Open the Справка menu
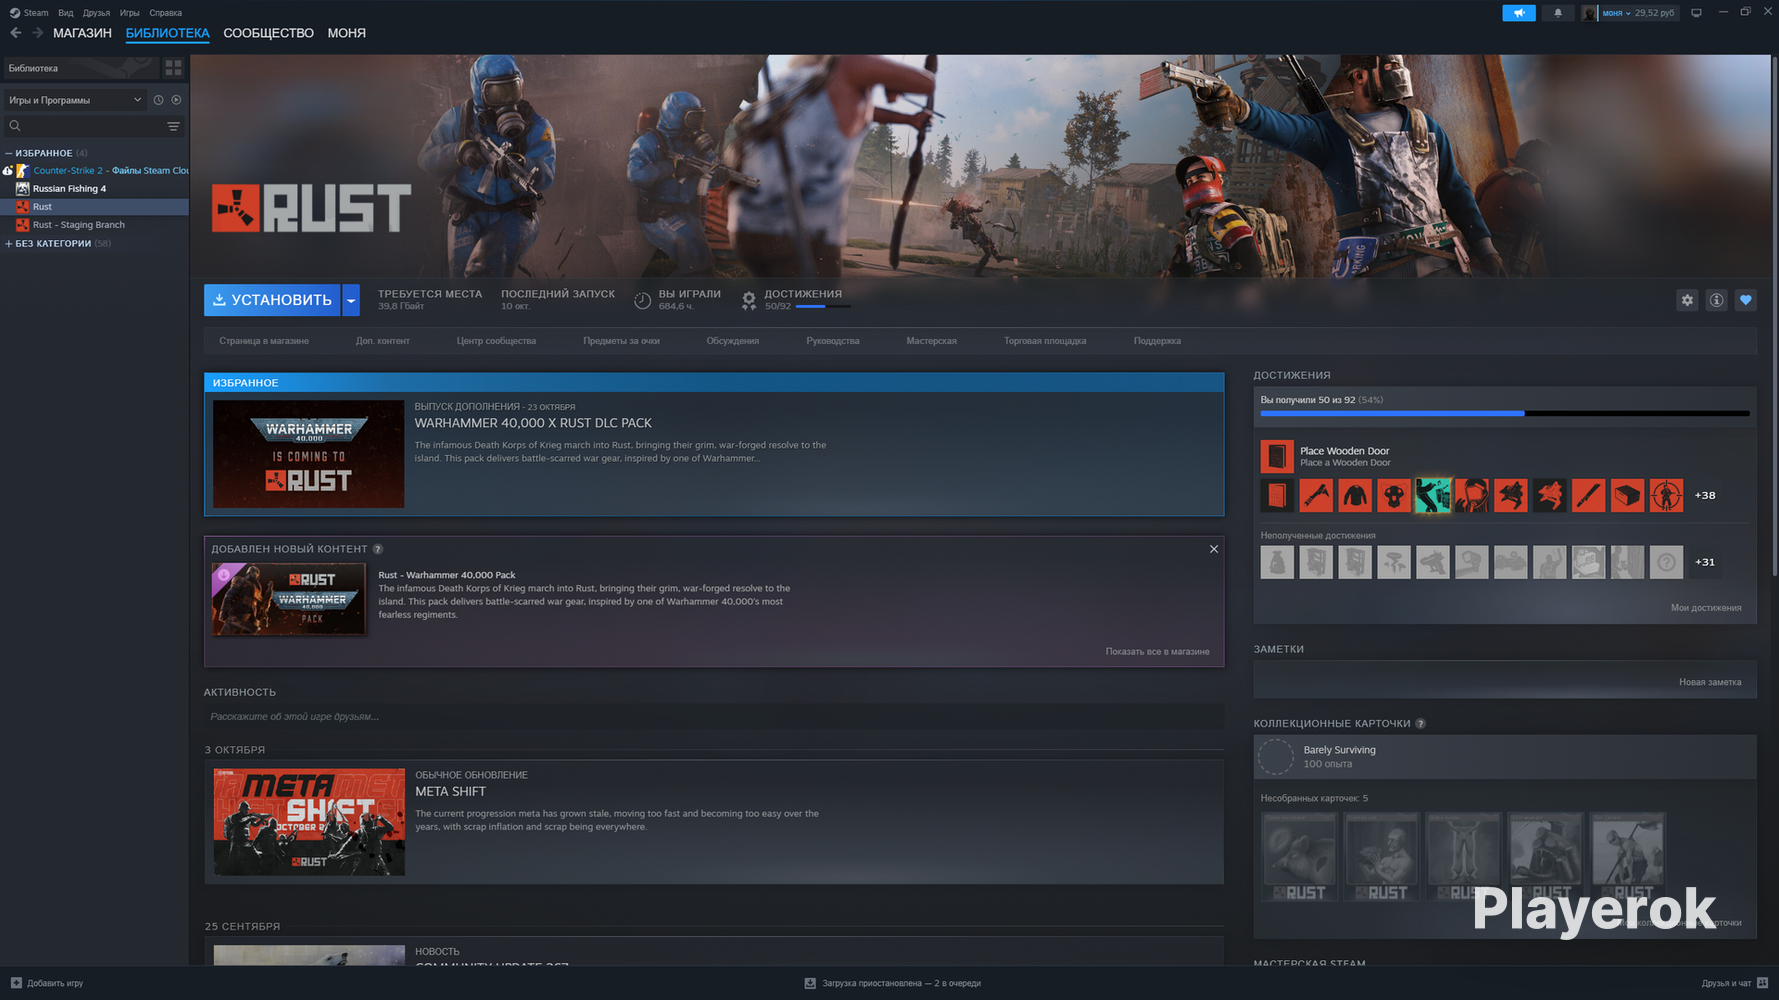1779x1000 pixels. coord(166,13)
